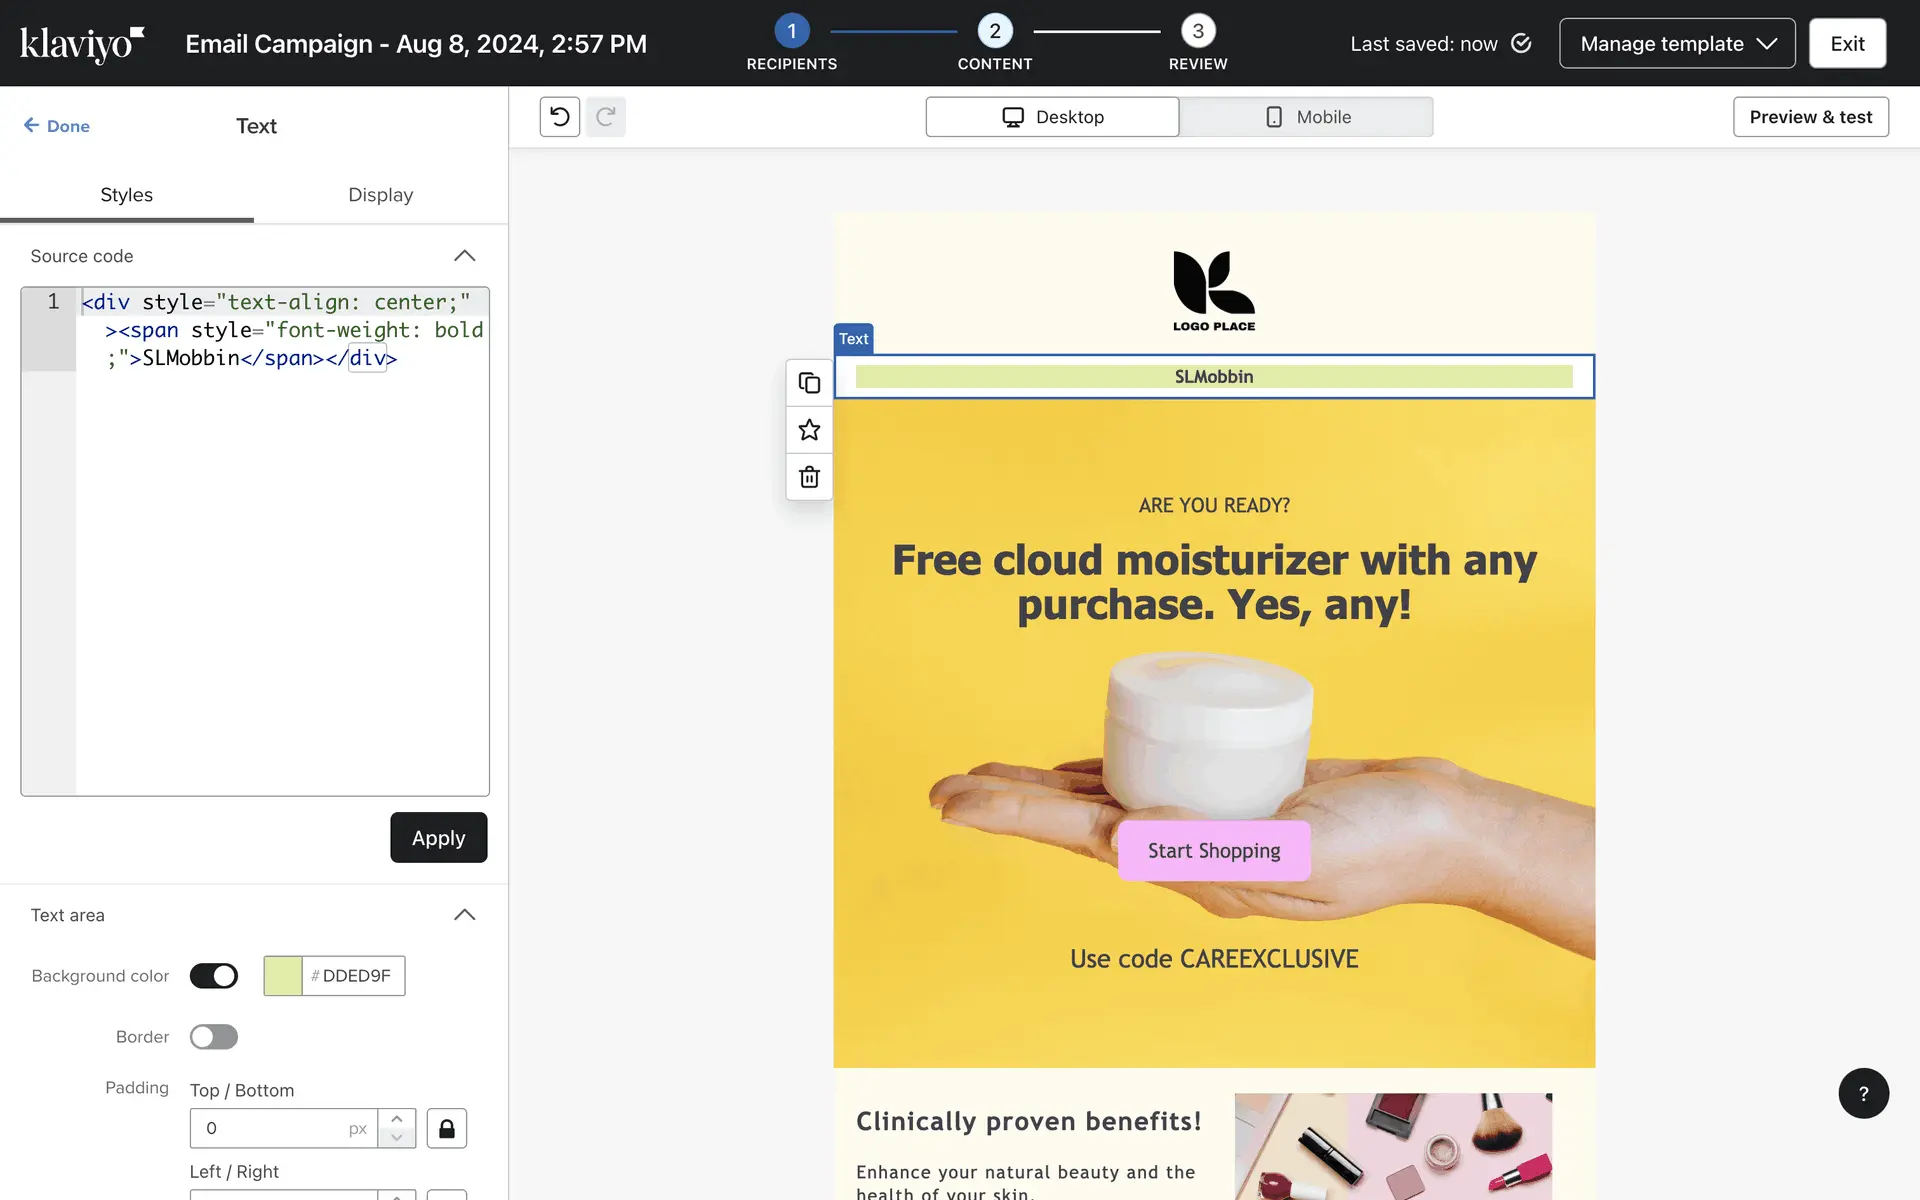The height and width of the screenshot is (1200, 1920).
Task: Collapse the Source code section
Action: (x=464, y=256)
